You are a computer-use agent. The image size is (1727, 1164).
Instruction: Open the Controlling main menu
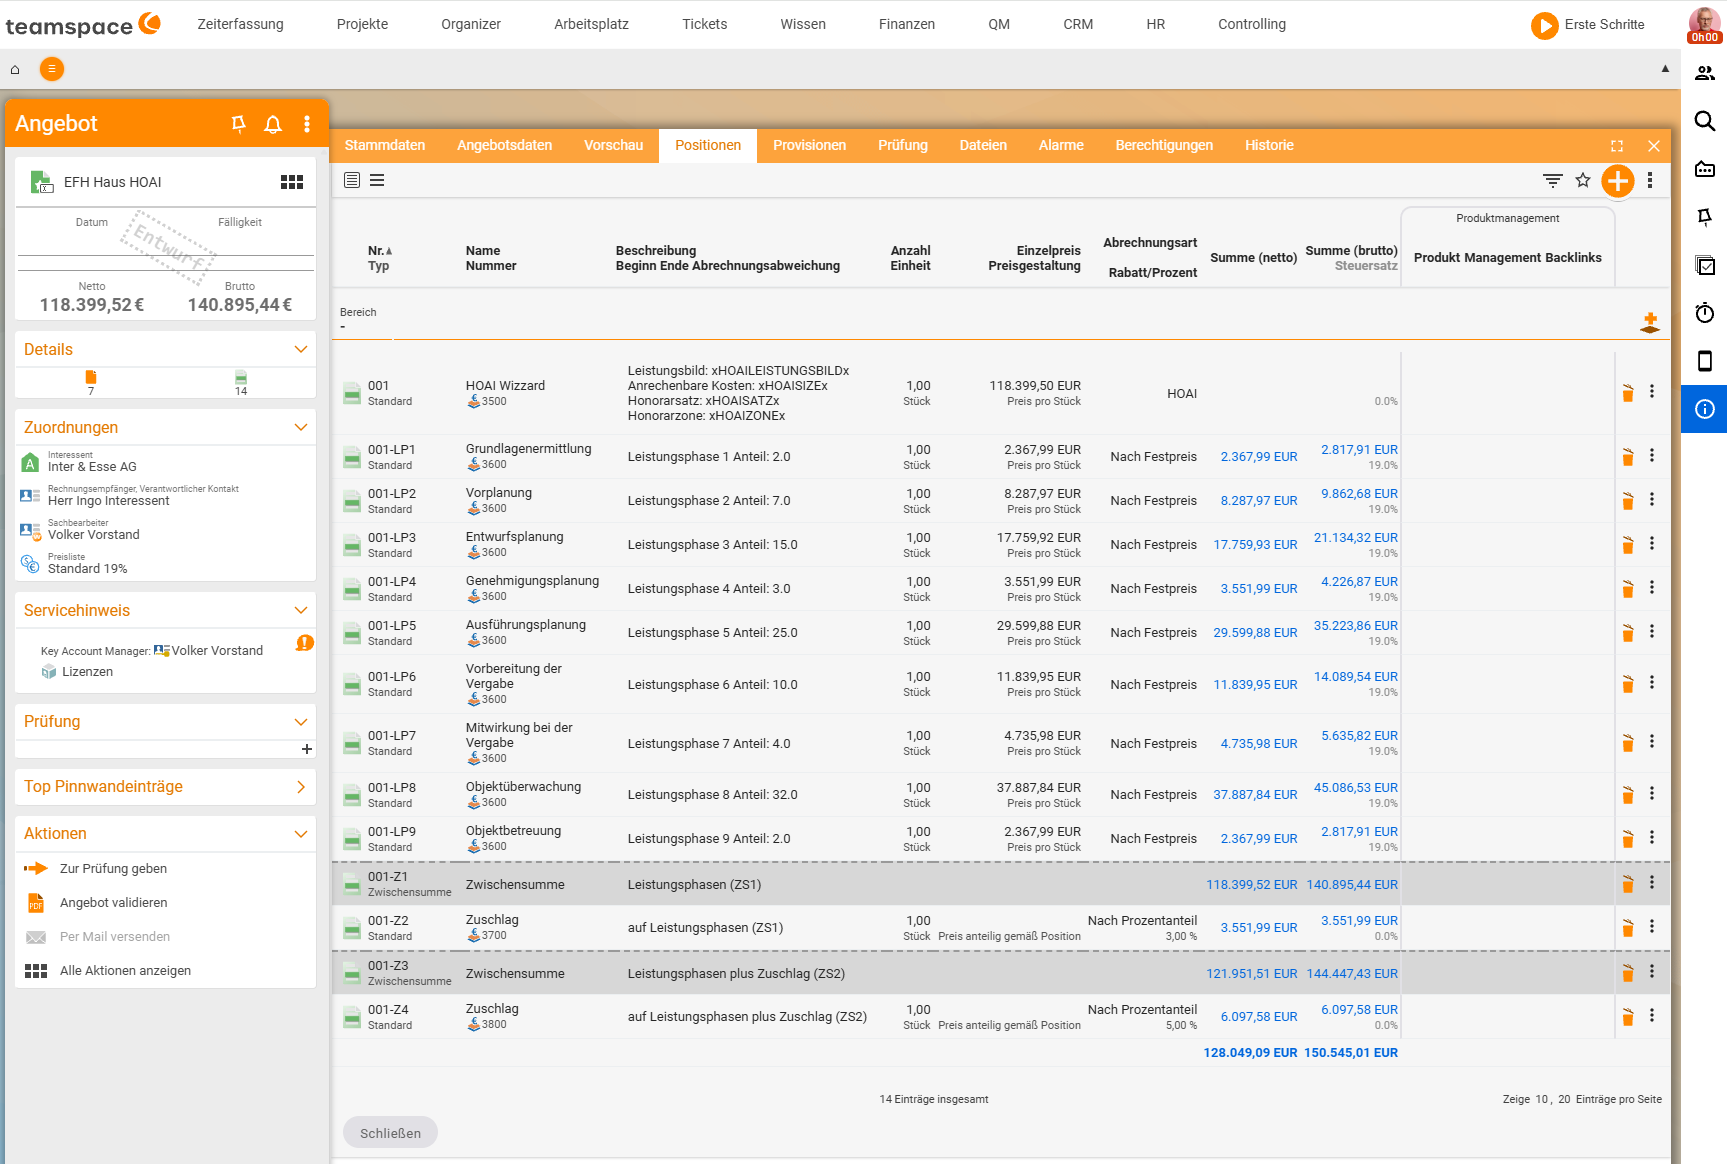point(1252,24)
